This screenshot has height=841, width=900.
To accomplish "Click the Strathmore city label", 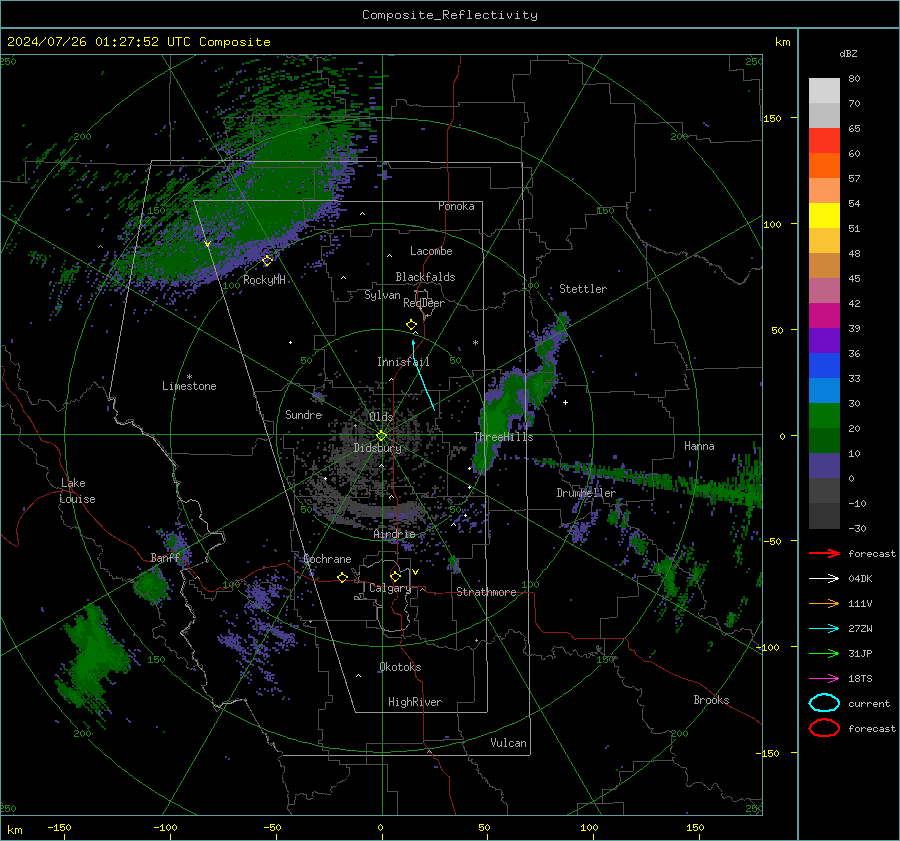I will (x=486, y=592).
